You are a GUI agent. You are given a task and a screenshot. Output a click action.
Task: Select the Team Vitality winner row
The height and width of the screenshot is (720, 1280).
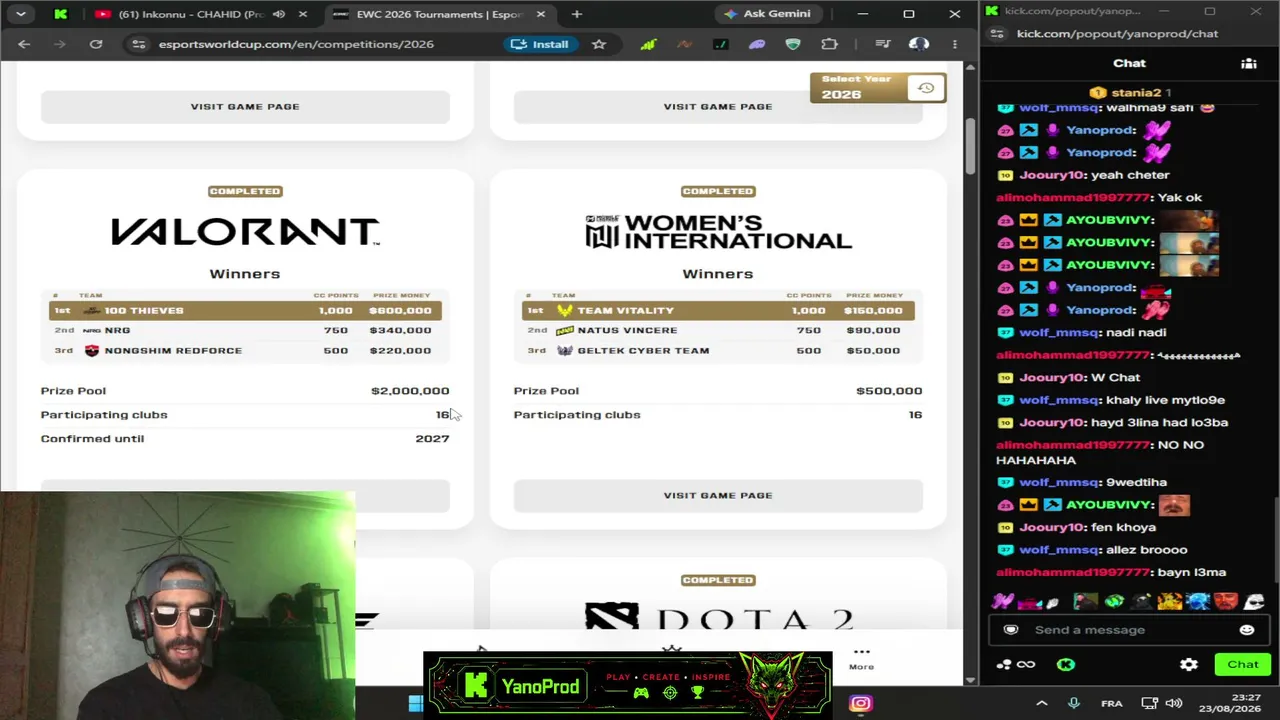click(x=718, y=310)
